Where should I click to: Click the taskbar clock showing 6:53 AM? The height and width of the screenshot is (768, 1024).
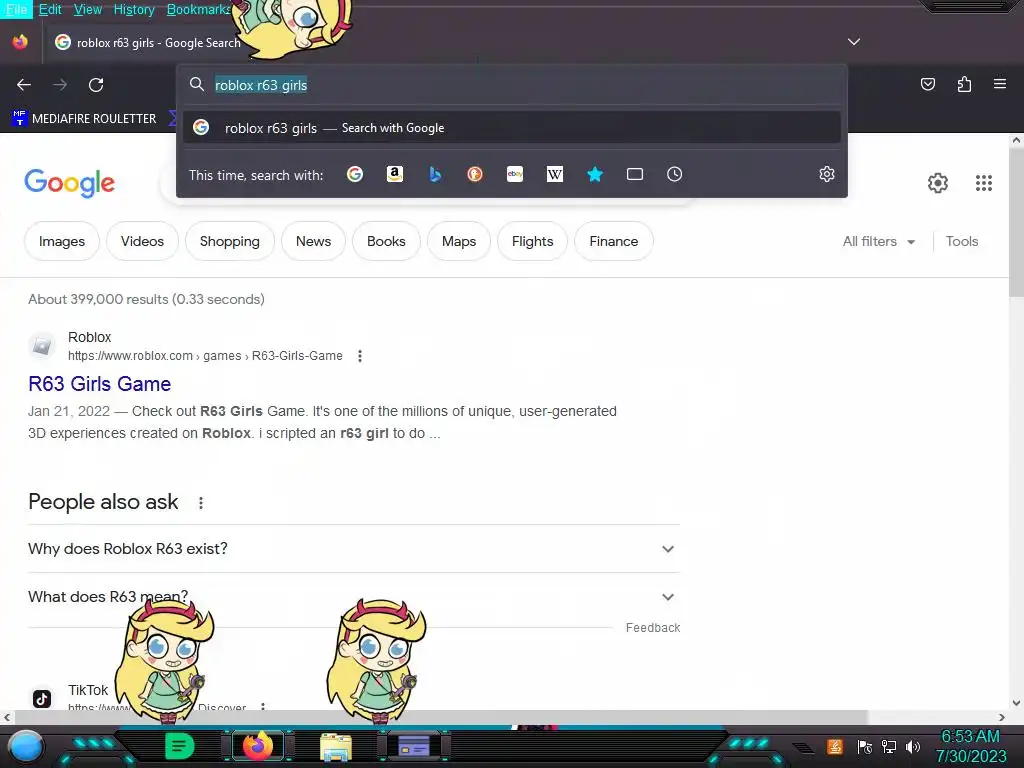point(971,746)
